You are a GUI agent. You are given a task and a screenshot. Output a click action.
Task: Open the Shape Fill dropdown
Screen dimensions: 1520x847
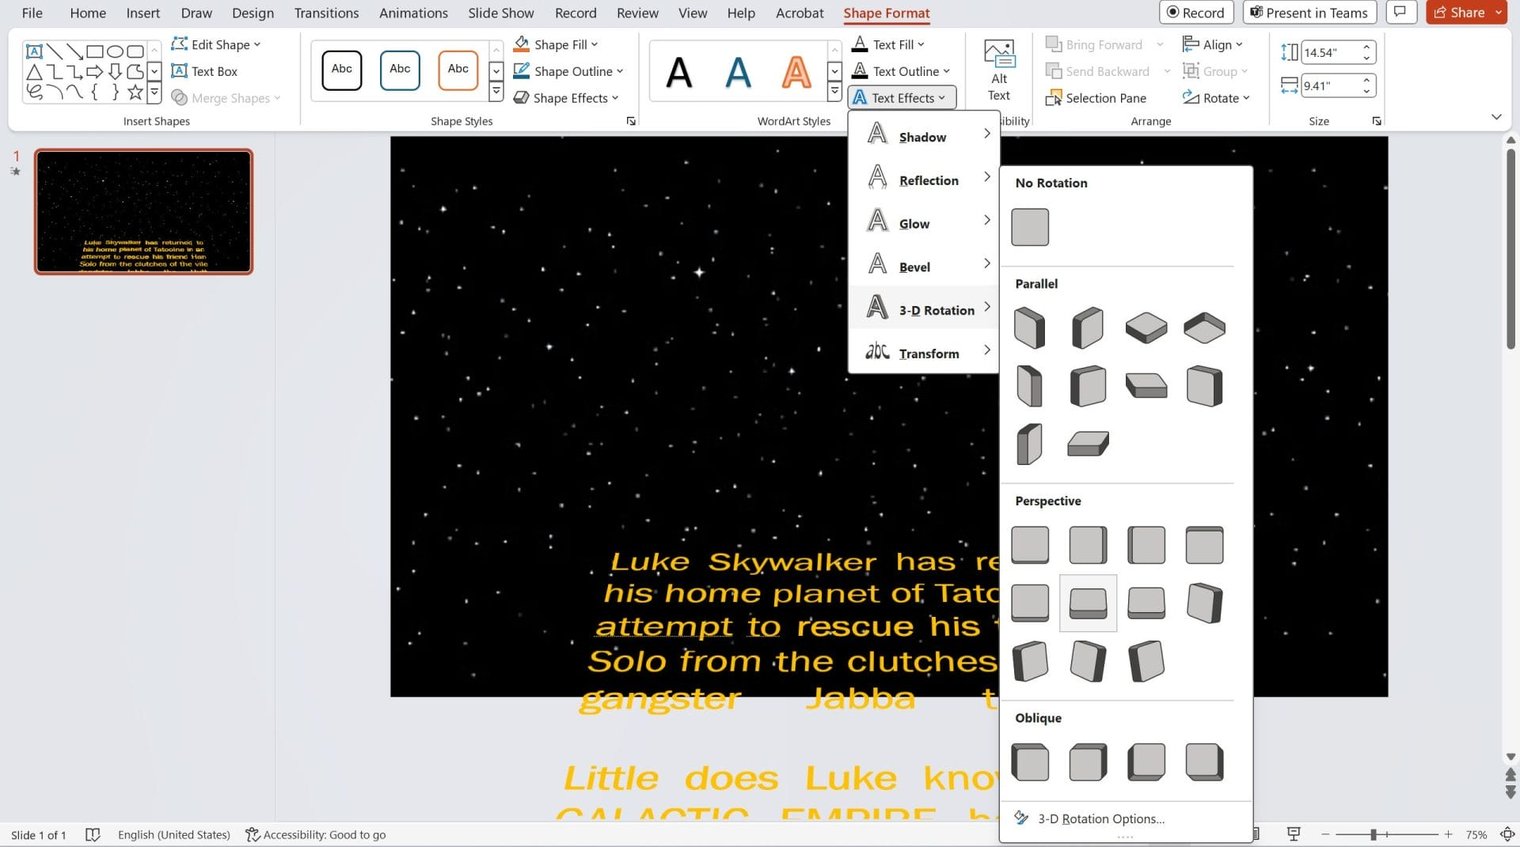[x=556, y=45]
